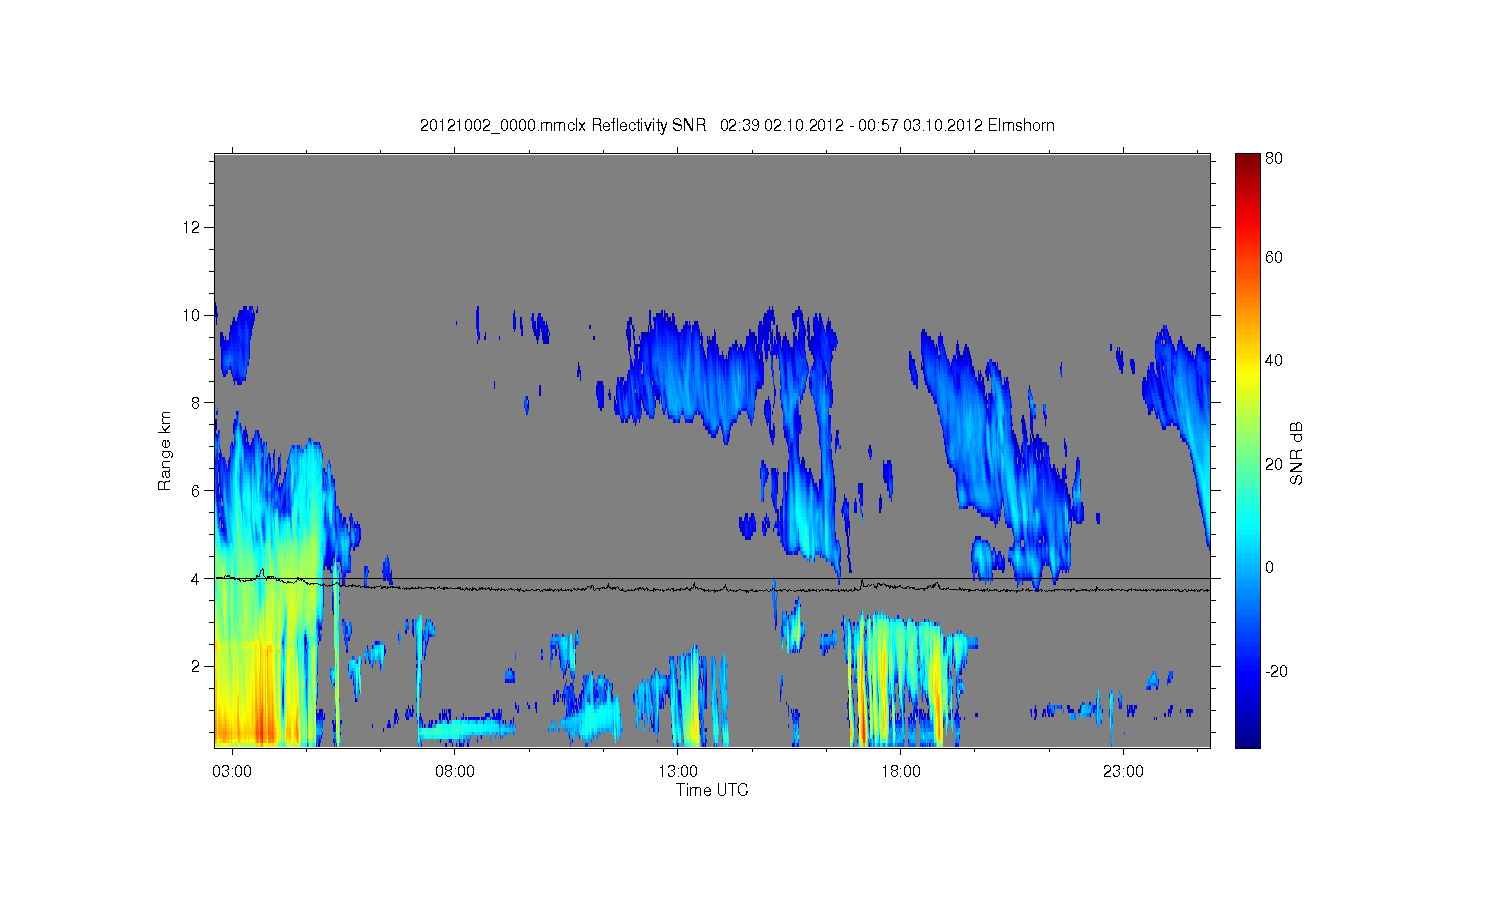Select the '03:00' time axis label
The image size is (1500, 900).
[x=233, y=771]
